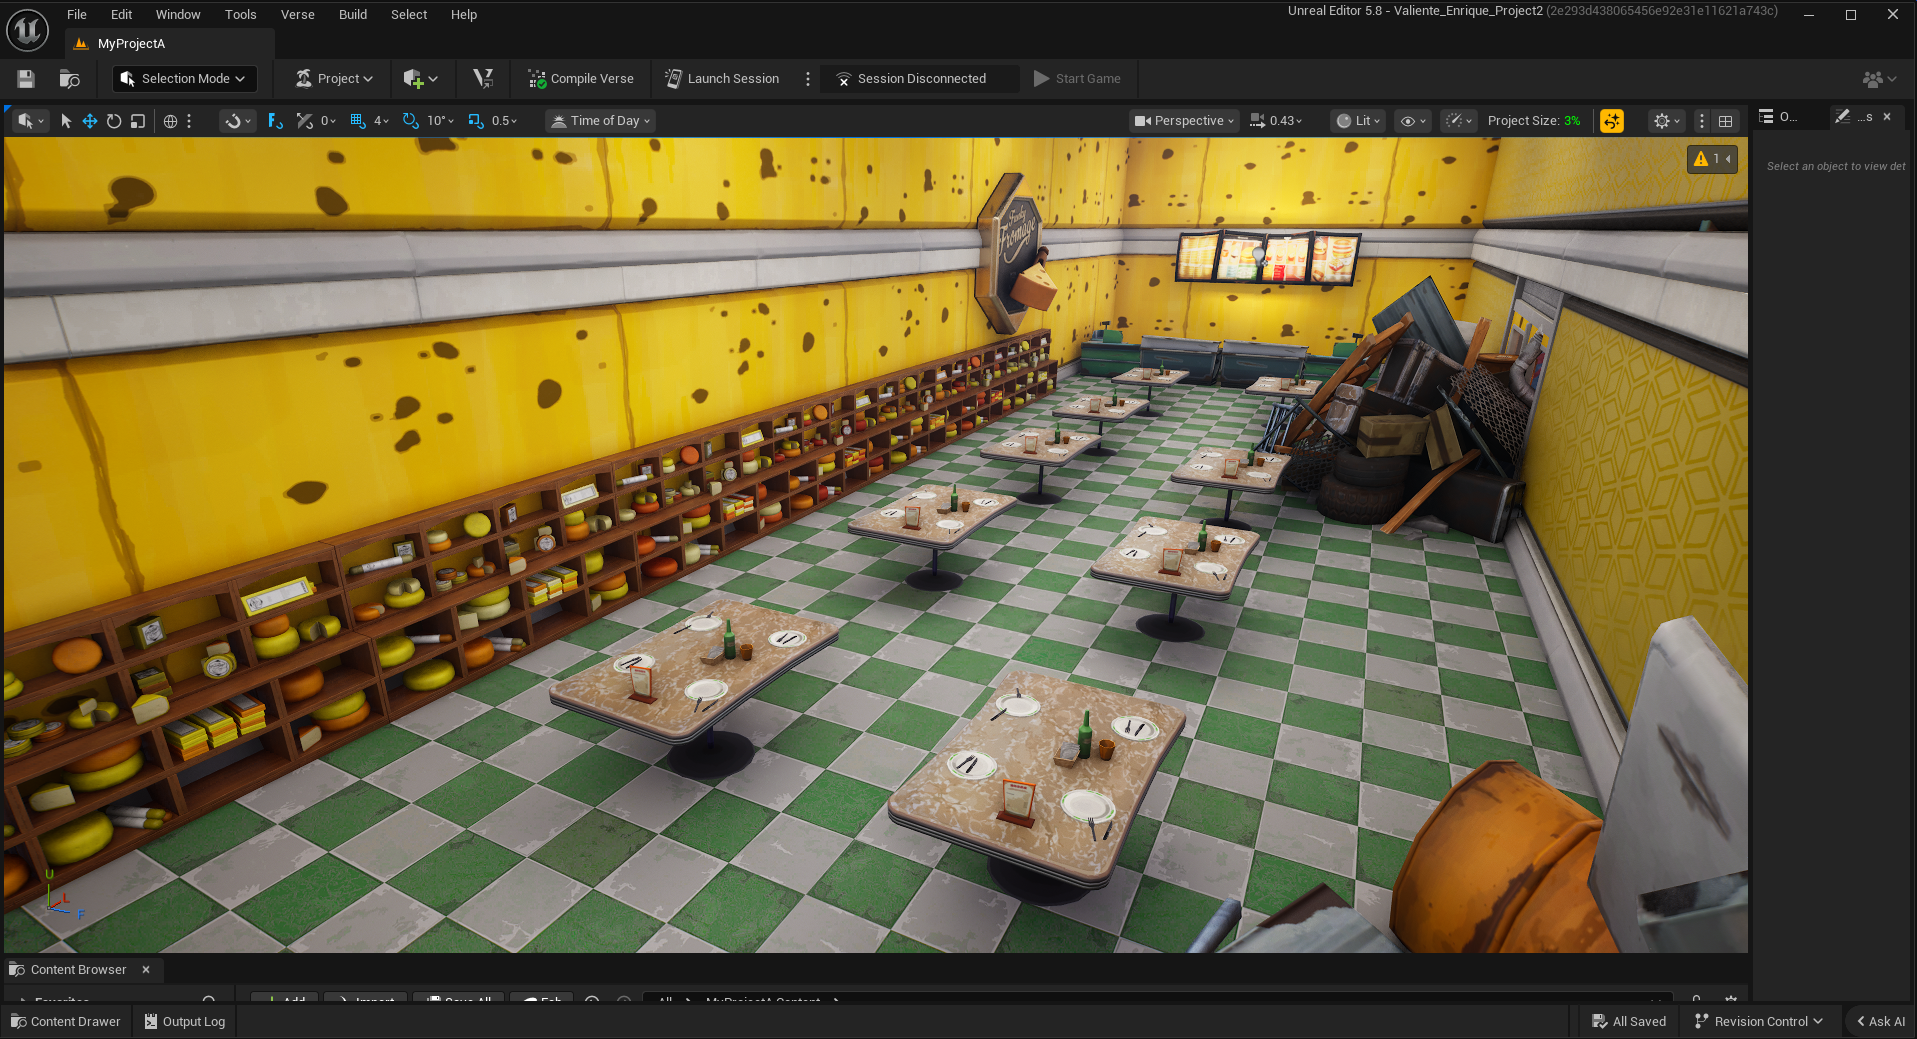This screenshot has height=1039, width=1917.
Task: Toggle scale snapping
Action: [x=476, y=121]
